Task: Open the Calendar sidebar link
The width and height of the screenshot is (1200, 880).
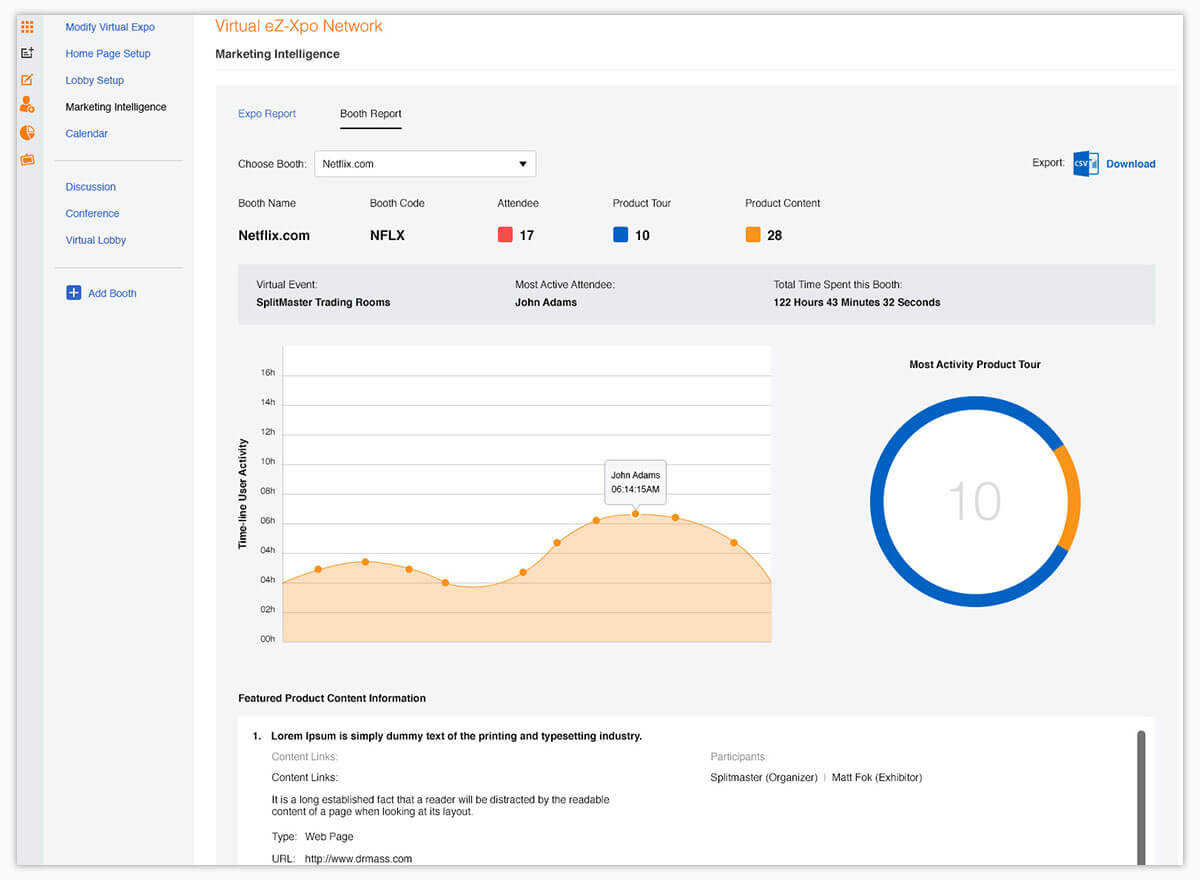Action: [x=87, y=134]
